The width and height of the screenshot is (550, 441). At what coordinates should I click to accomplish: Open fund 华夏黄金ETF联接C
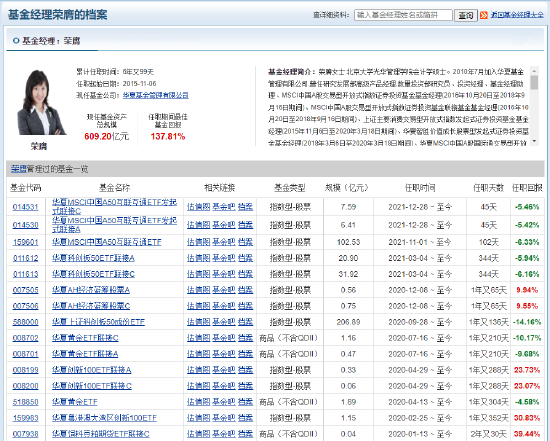85,338
